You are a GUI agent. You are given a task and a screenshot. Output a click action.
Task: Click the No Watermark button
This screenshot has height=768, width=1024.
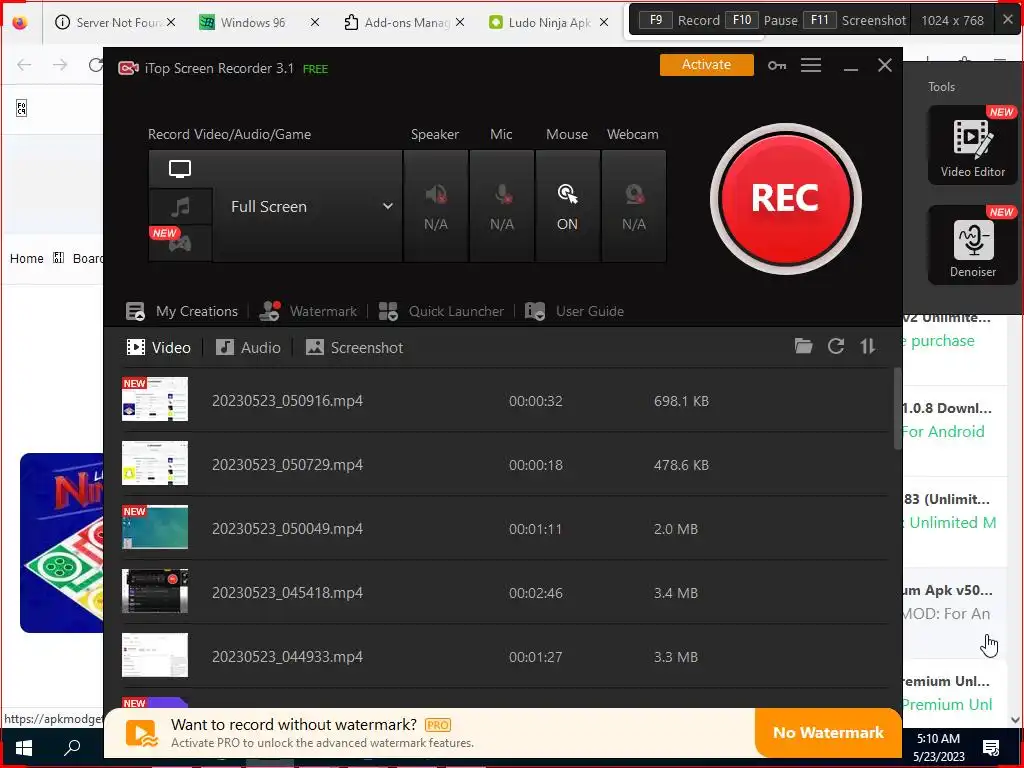[828, 733]
